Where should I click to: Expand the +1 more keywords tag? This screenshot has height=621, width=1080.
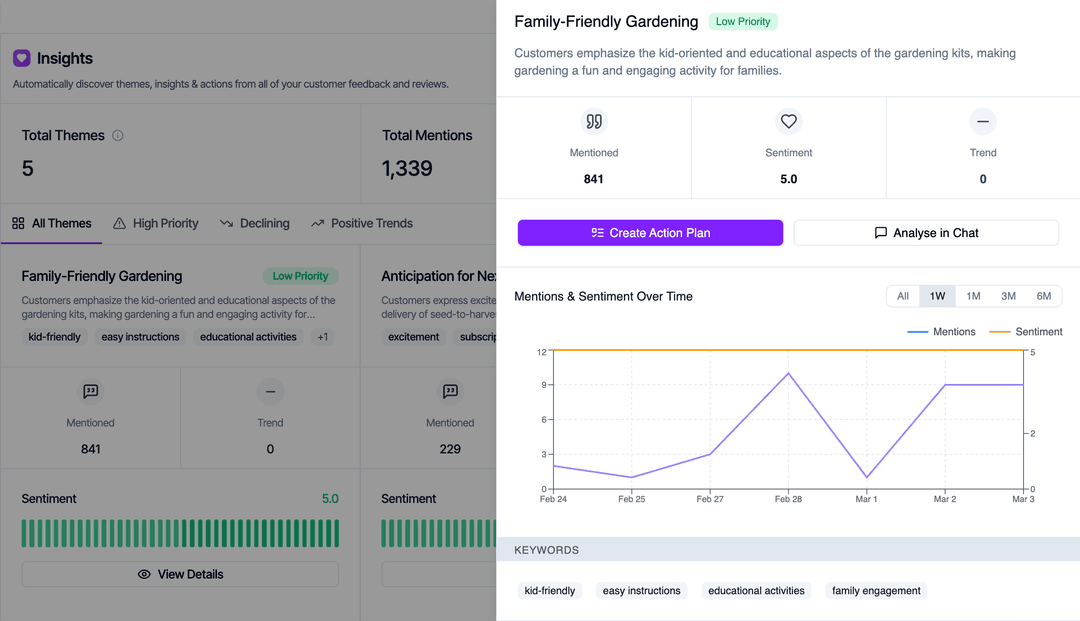pos(323,337)
